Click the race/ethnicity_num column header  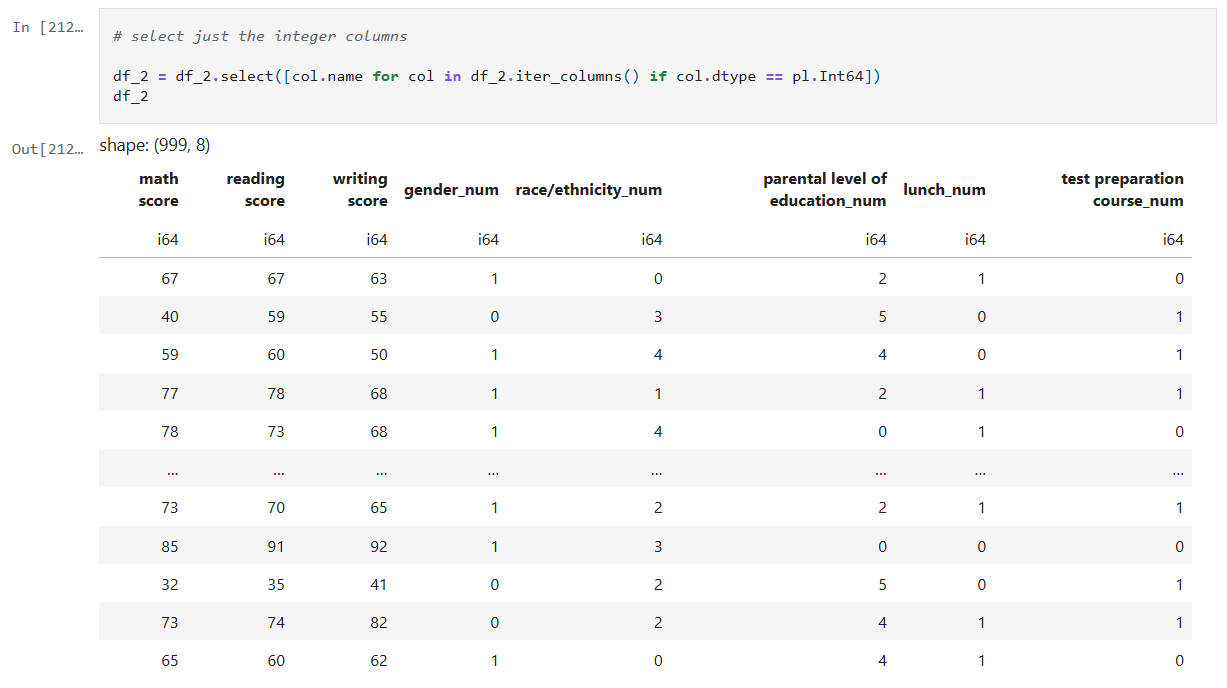[588, 190]
